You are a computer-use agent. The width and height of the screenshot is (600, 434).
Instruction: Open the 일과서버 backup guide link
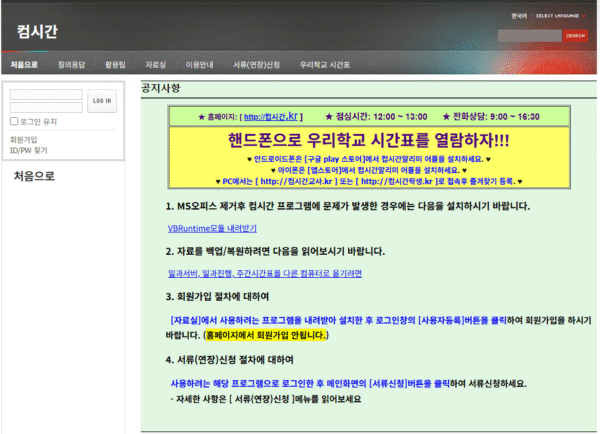coord(265,273)
